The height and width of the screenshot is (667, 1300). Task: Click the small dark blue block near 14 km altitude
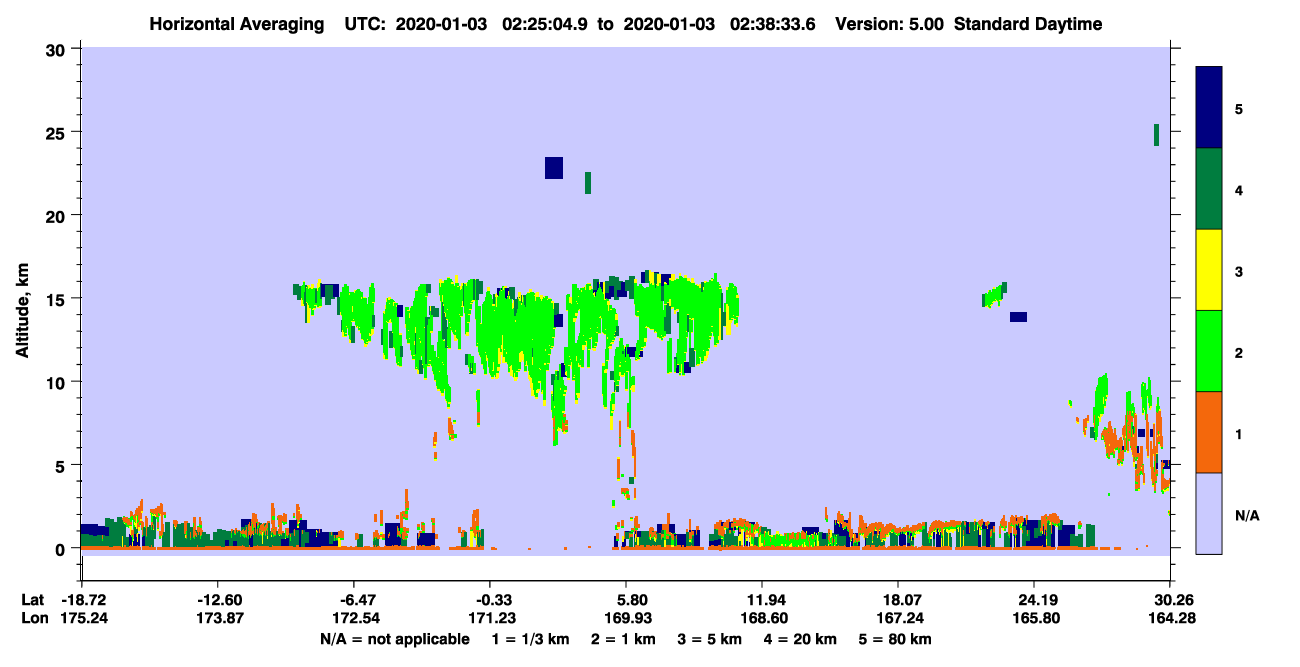(1018, 317)
